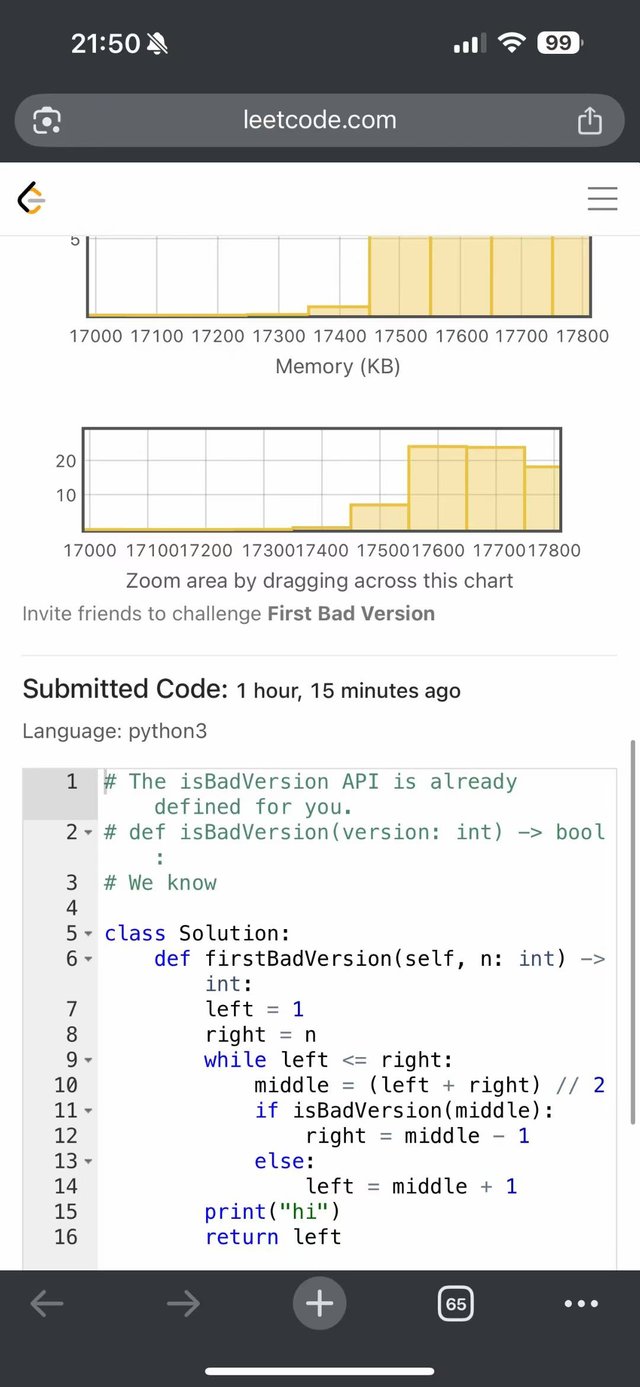Tap the leetcode.com address field
Image resolution: width=640 pixels, height=1387 pixels.
[x=320, y=121]
